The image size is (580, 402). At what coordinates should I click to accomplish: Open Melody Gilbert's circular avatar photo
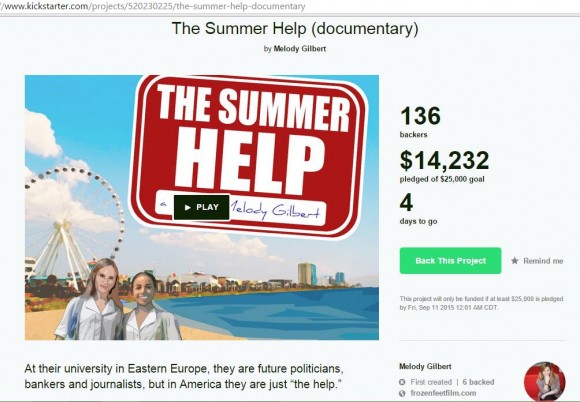click(544, 381)
